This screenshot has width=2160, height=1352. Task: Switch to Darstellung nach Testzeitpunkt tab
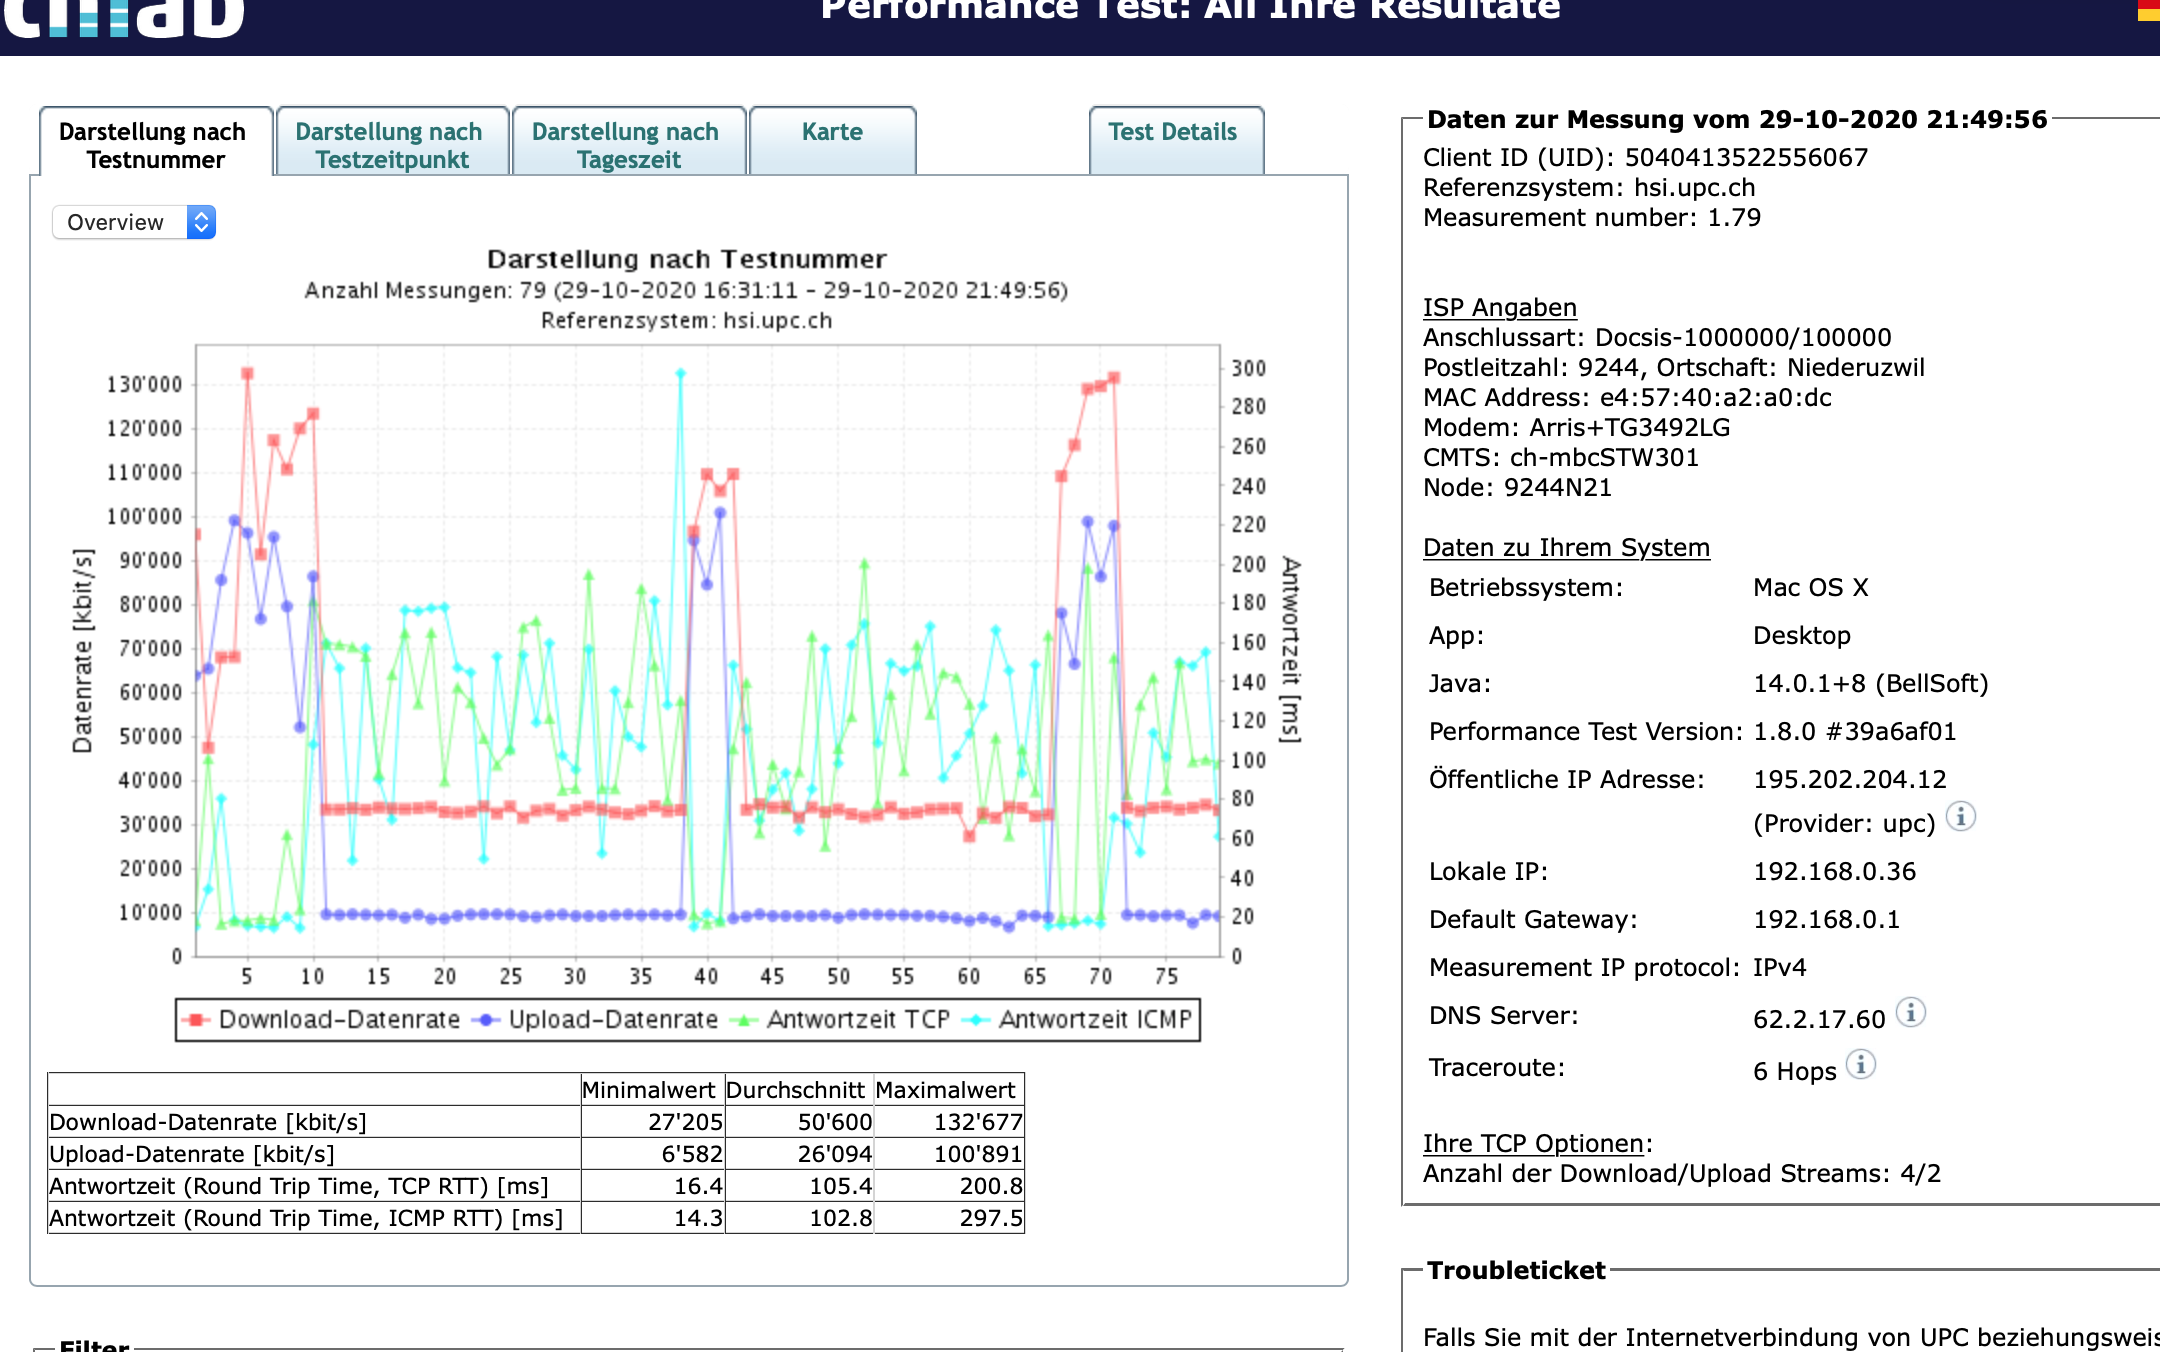tap(390, 145)
